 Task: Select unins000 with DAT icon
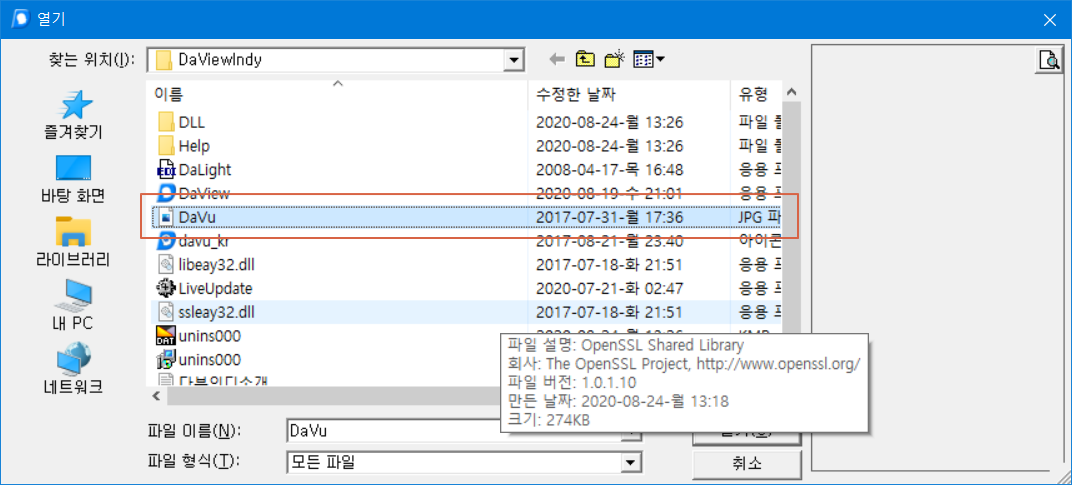(x=199, y=336)
